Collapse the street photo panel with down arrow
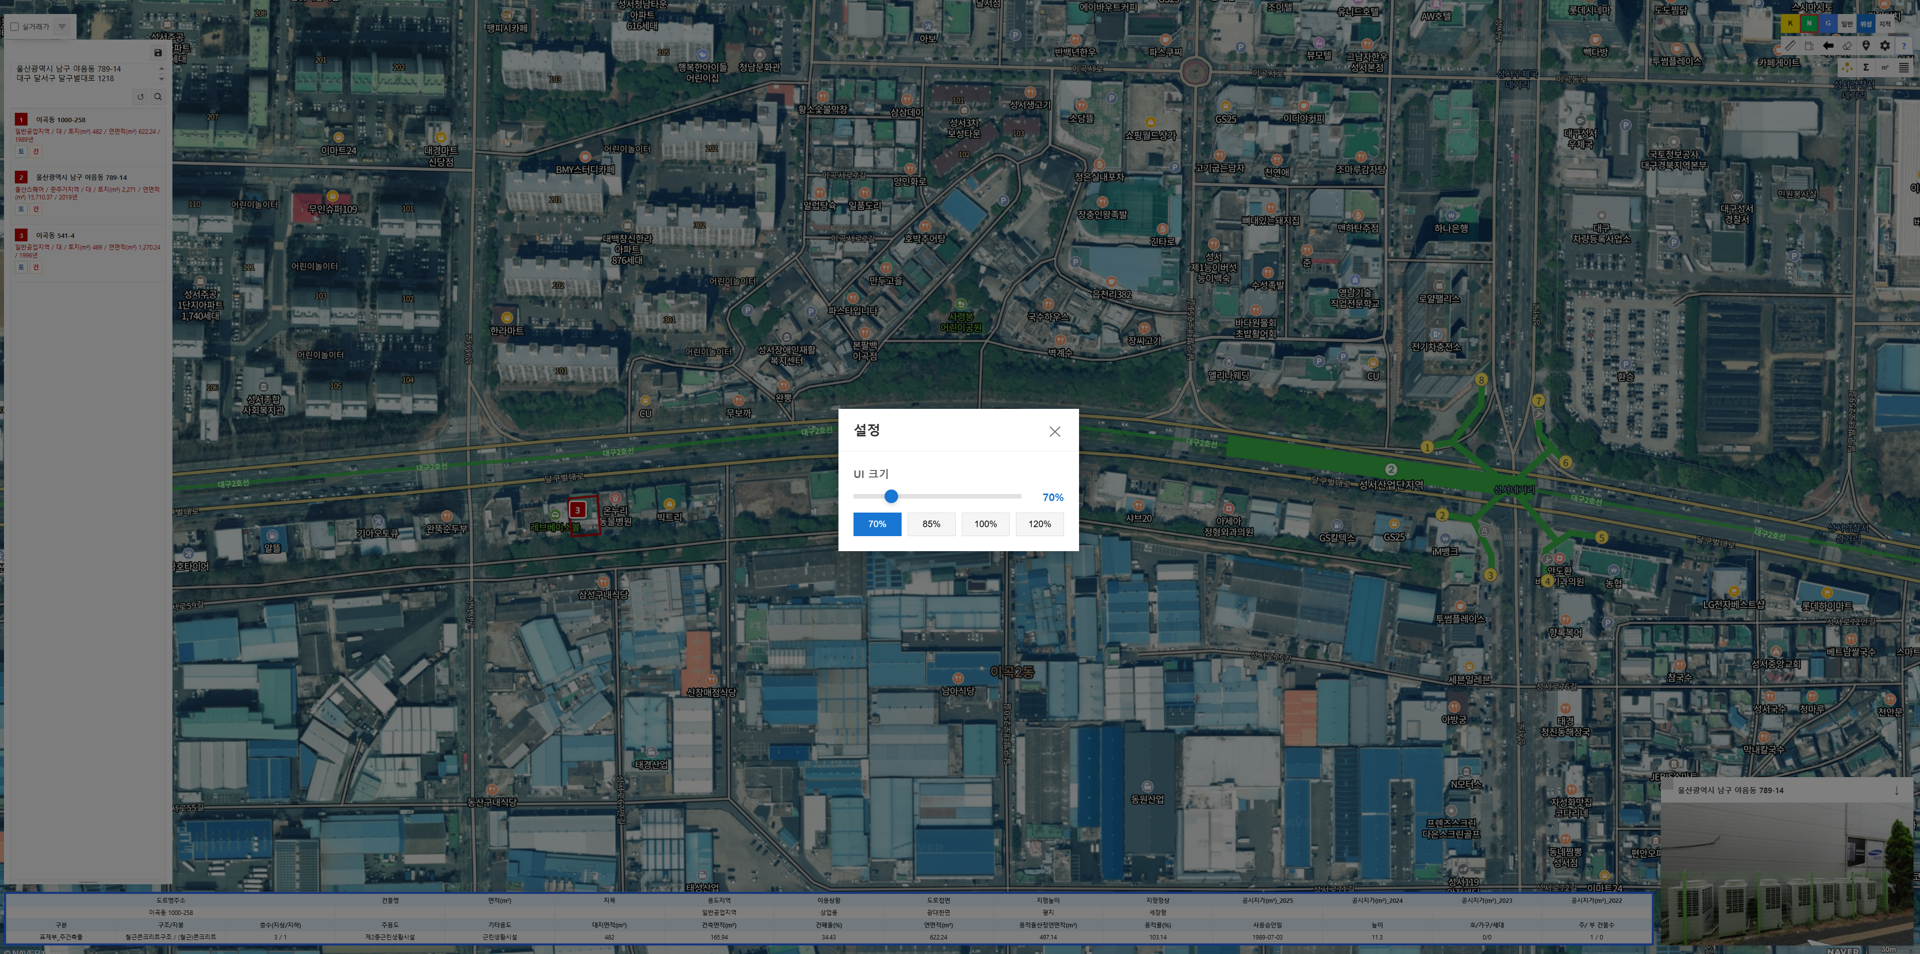This screenshot has height=954, width=1920. click(x=1896, y=791)
